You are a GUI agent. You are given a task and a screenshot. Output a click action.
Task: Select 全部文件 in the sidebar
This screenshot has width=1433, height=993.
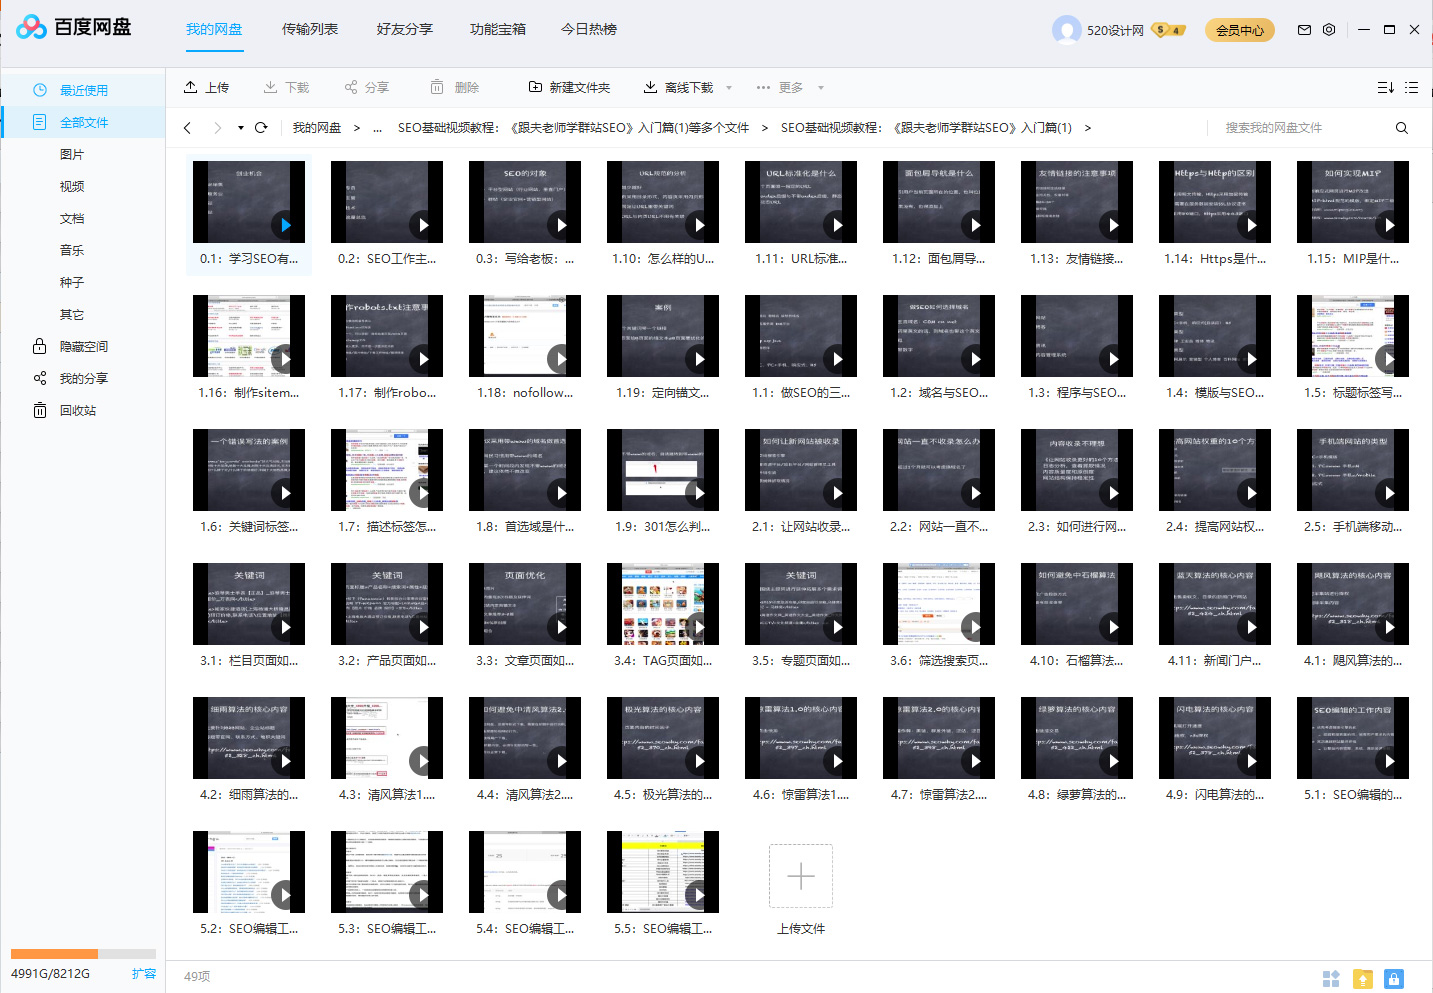[83, 122]
